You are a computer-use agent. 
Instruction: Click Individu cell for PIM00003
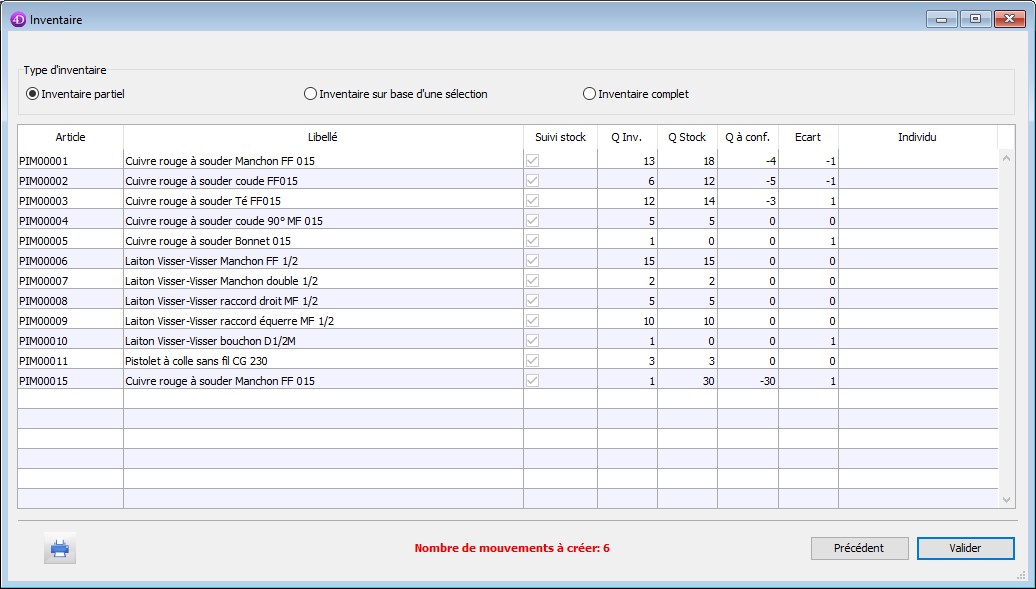917,201
